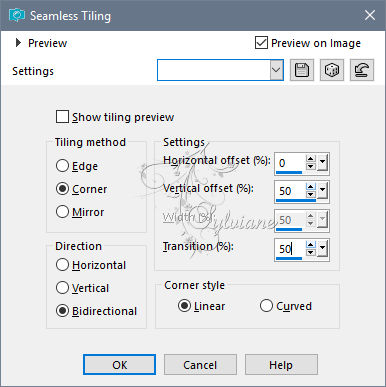Click inside the Horizontal offset value field

pyautogui.click(x=290, y=163)
